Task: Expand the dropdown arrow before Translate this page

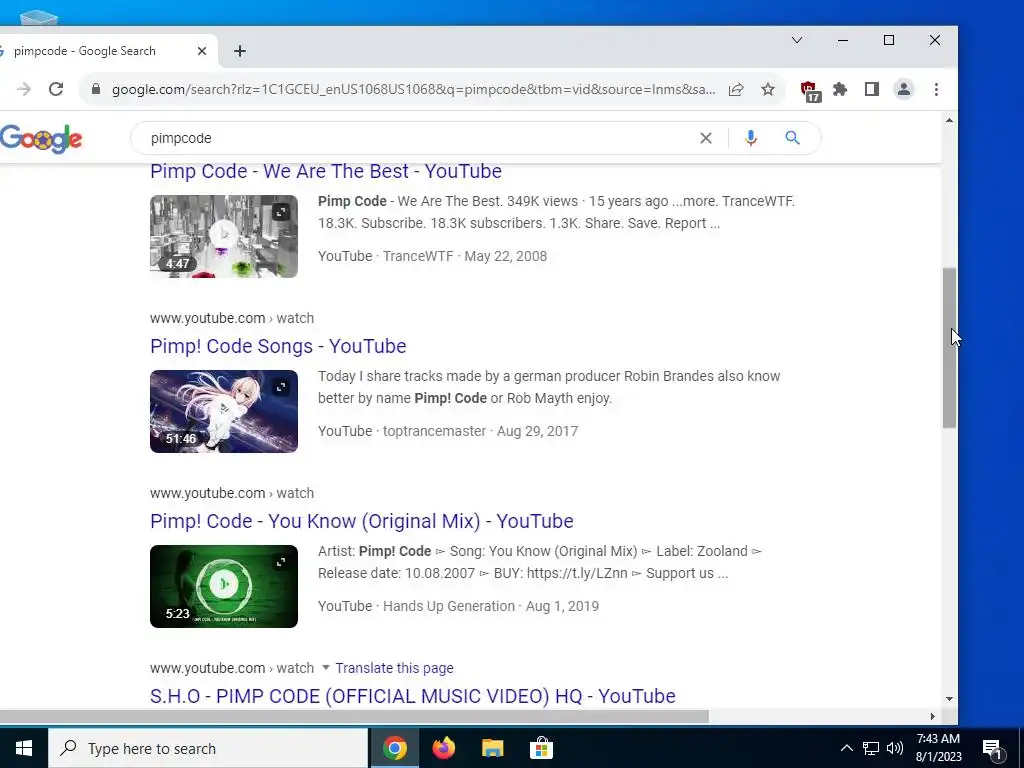Action: point(325,667)
